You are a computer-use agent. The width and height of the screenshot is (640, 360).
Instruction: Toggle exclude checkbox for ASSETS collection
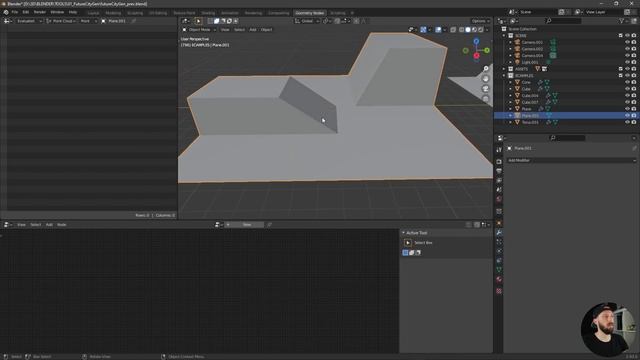click(x=621, y=69)
